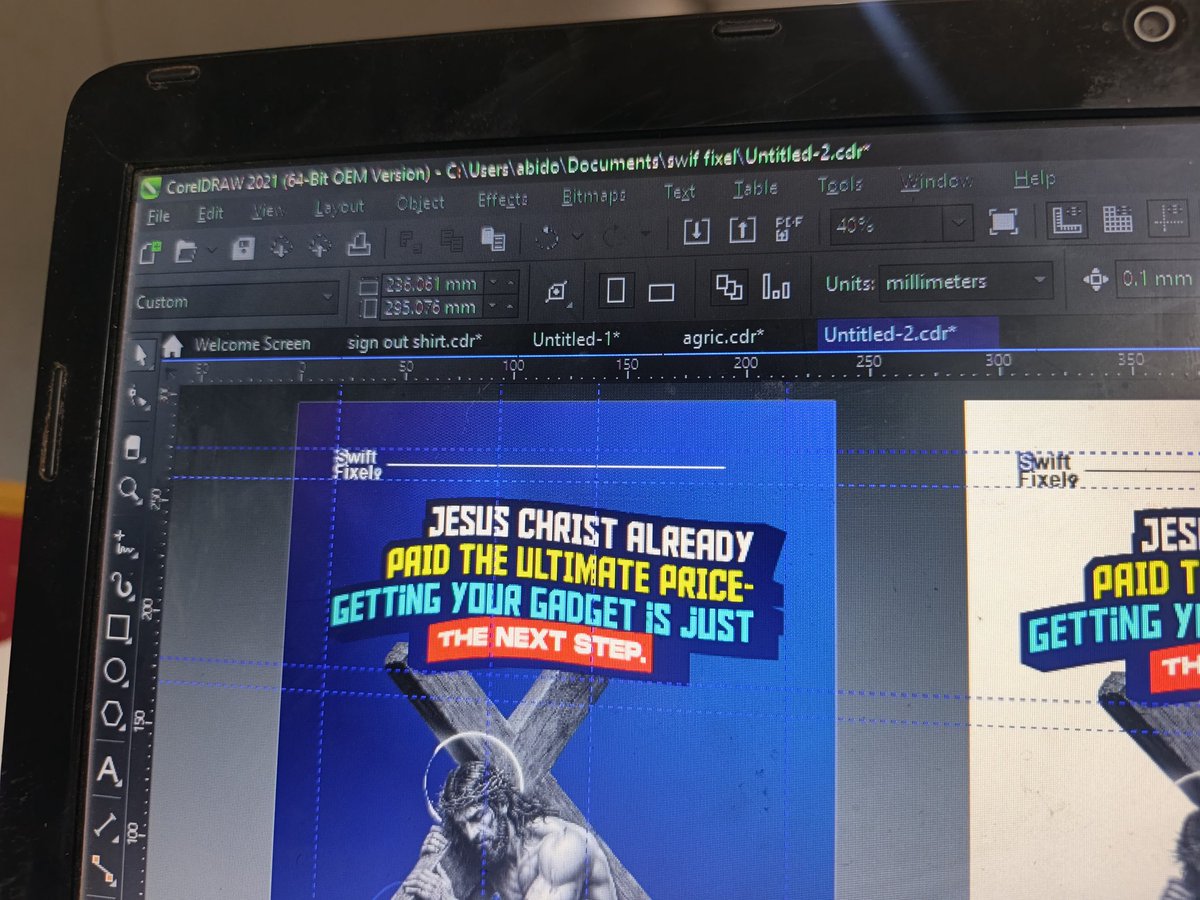Click the Full-screen preview icon
The image size is (1200, 900).
point(1003,222)
